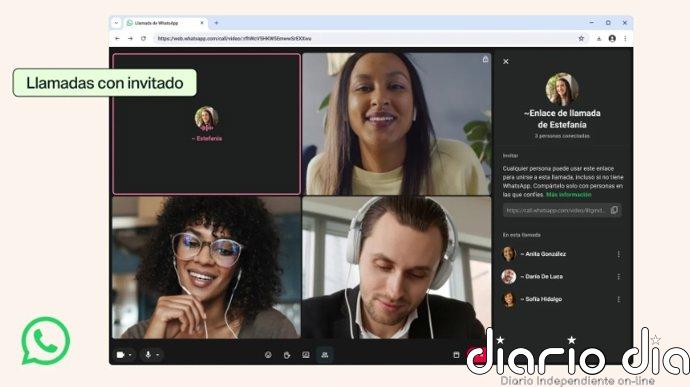690x387 pixels.
Task: Click Estefanía's profile photo in side panel
Action: point(562,88)
